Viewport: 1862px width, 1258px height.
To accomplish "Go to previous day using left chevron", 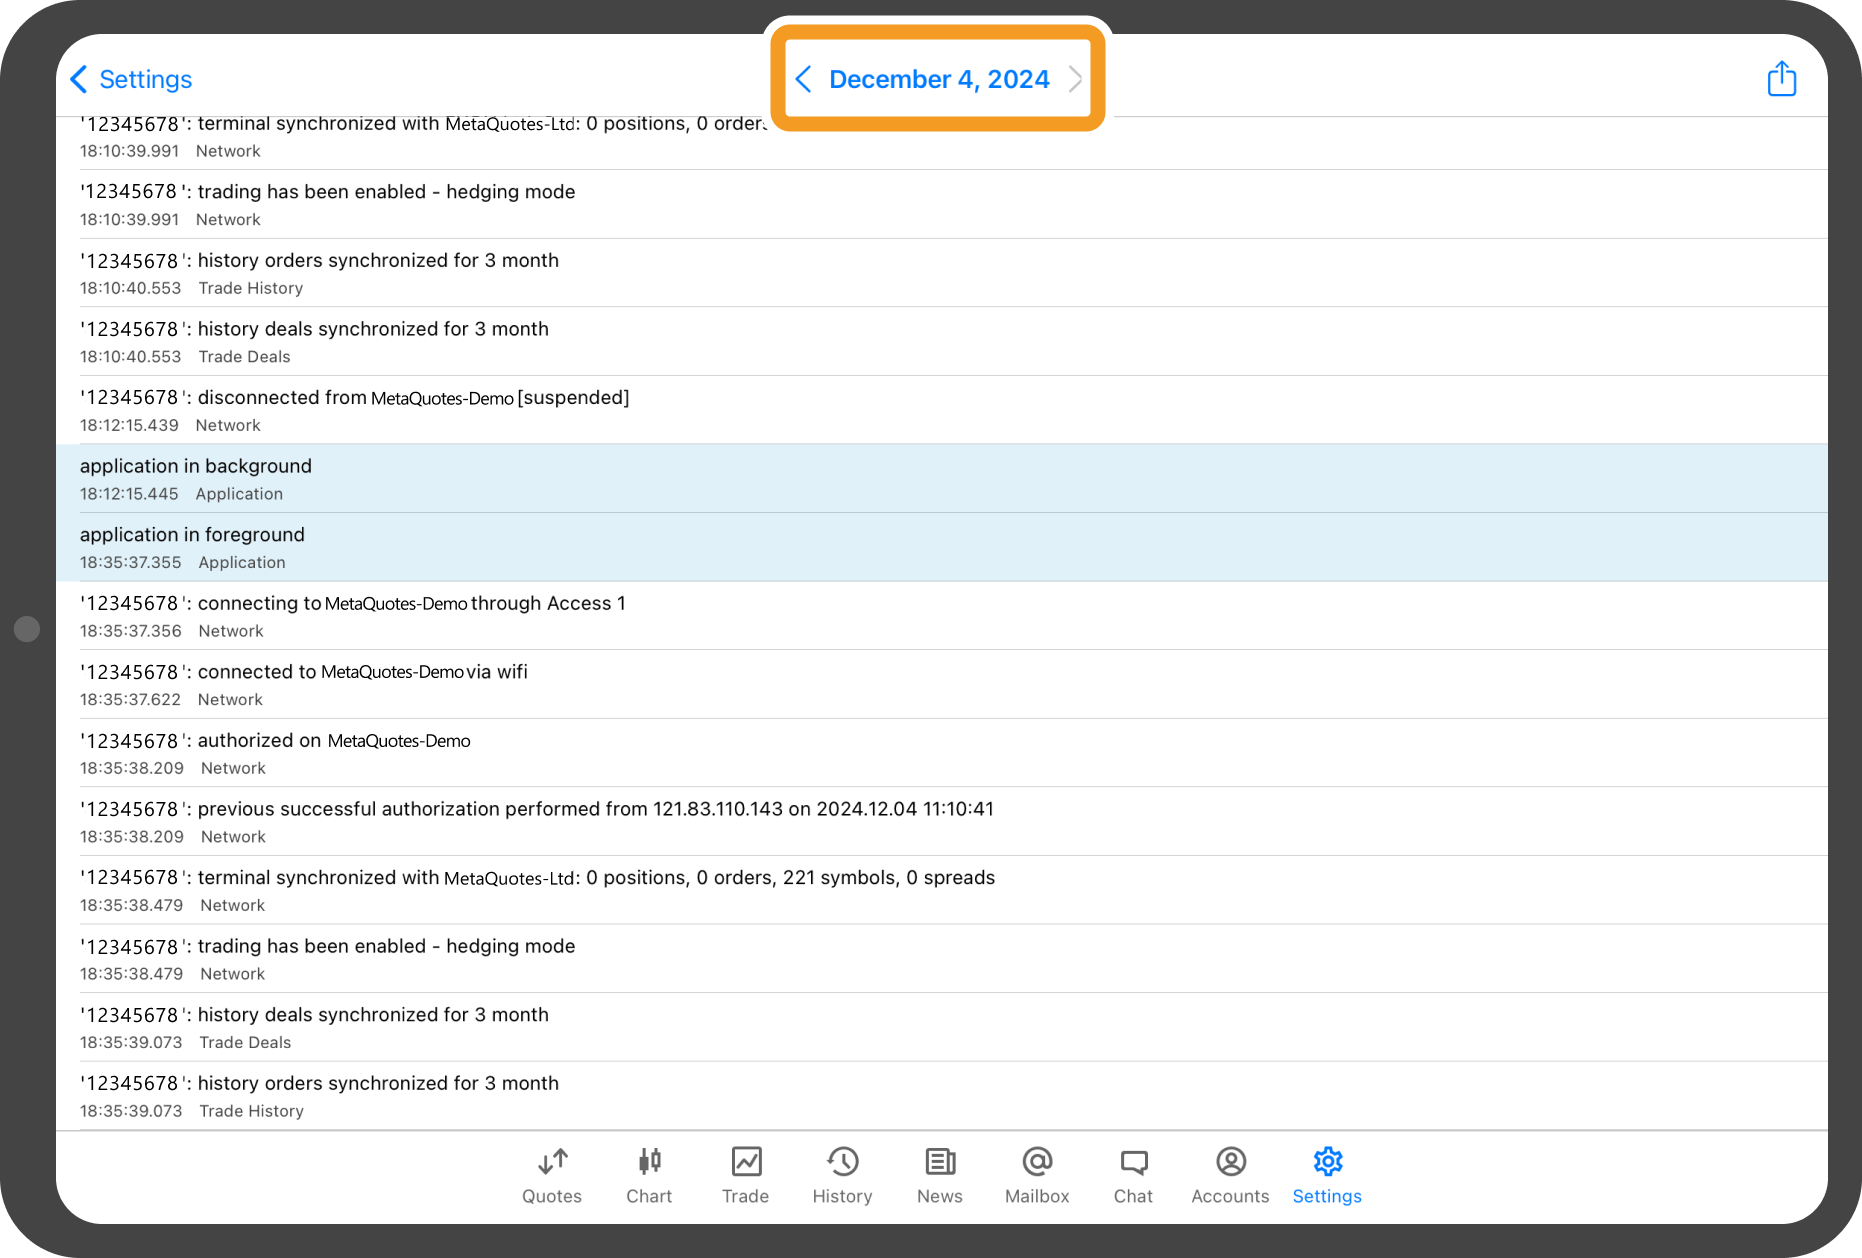I will click(x=803, y=79).
